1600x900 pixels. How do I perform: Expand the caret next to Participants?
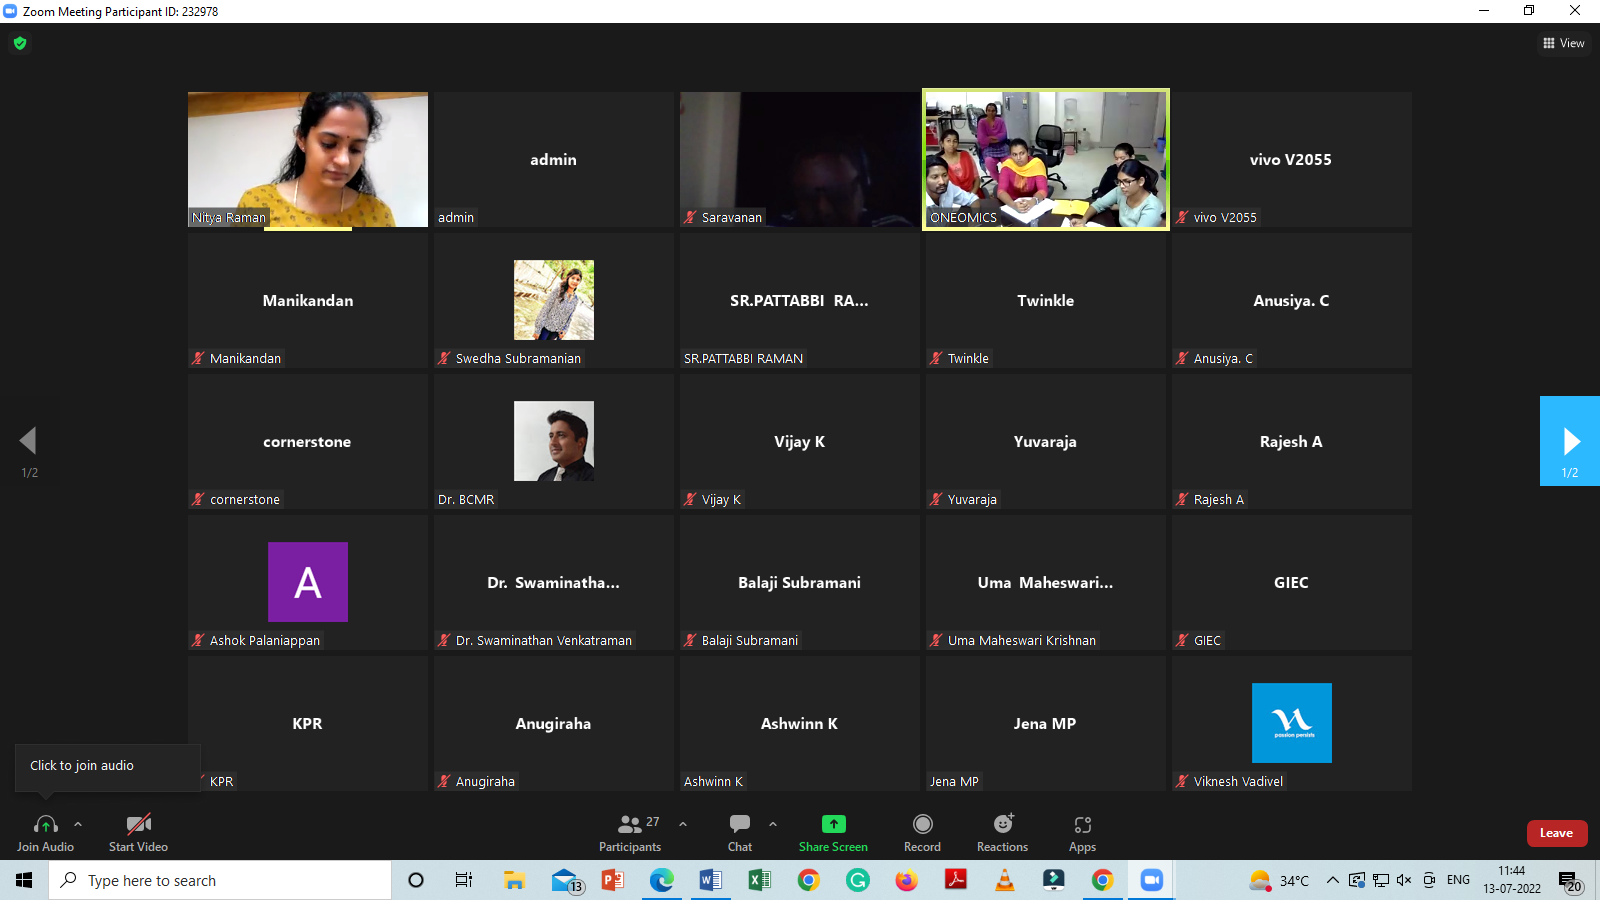[683, 824]
